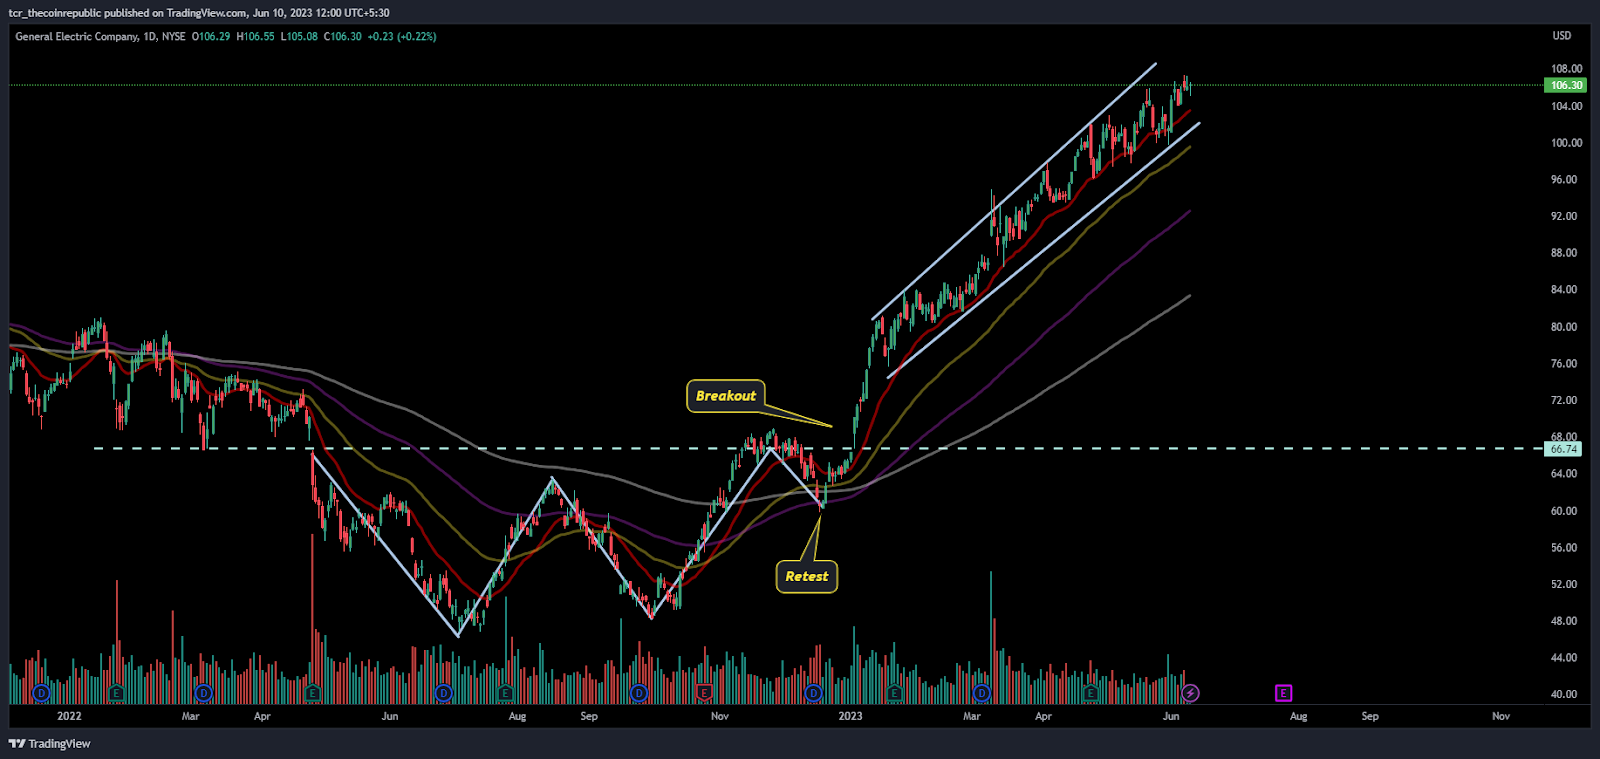
Task: Click the earnings E marker before Aug 2022
Action: pos(505,693)
